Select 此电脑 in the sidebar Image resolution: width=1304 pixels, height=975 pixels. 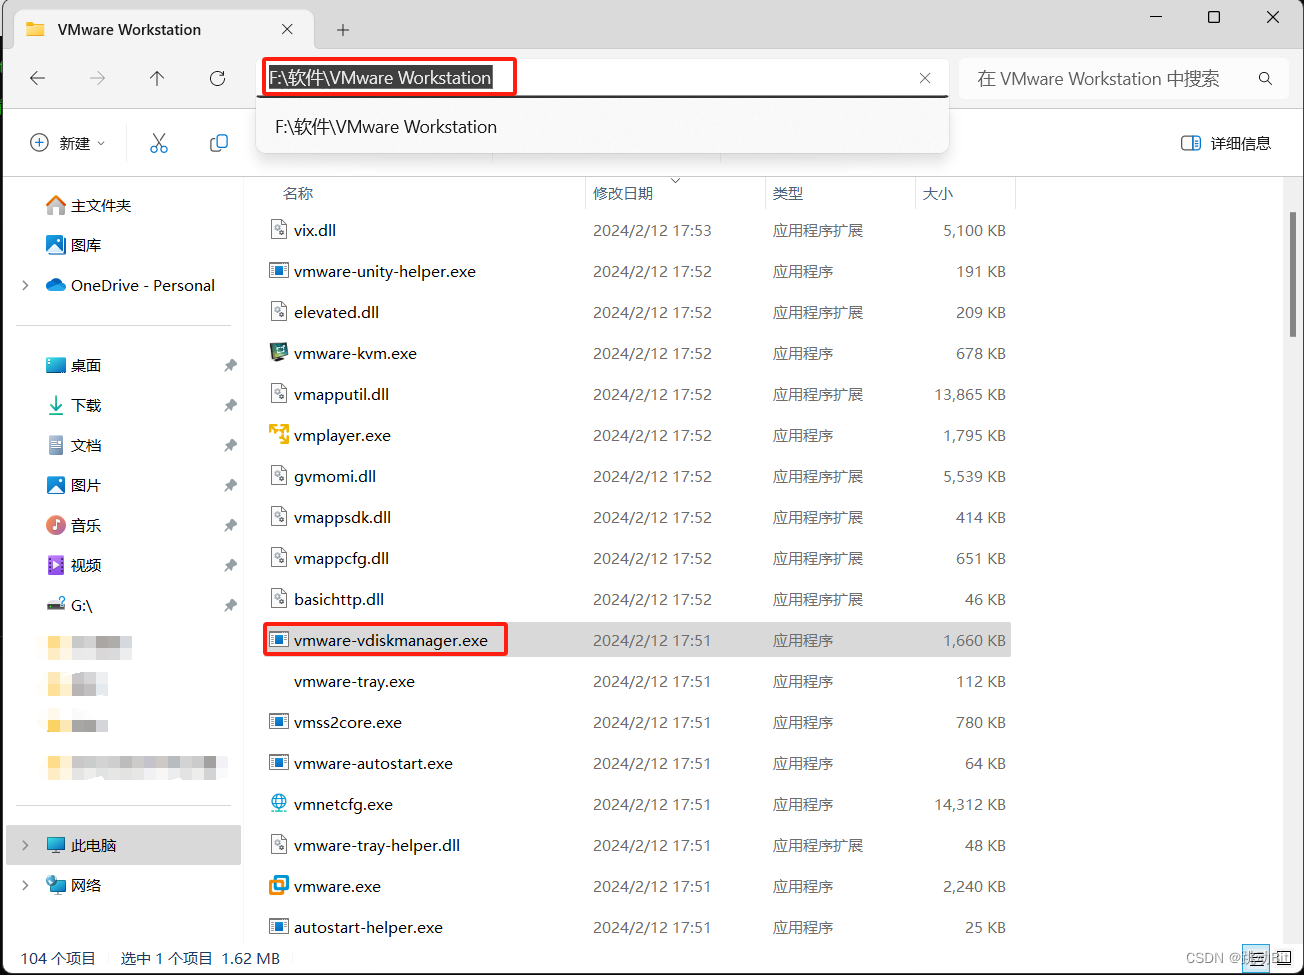tap(123, 845)
